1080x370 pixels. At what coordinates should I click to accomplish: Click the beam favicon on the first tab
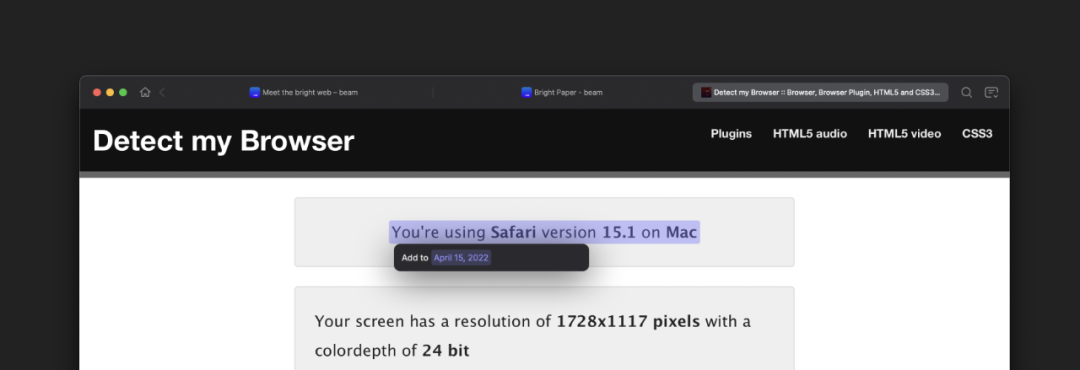(x=254, y=92)
